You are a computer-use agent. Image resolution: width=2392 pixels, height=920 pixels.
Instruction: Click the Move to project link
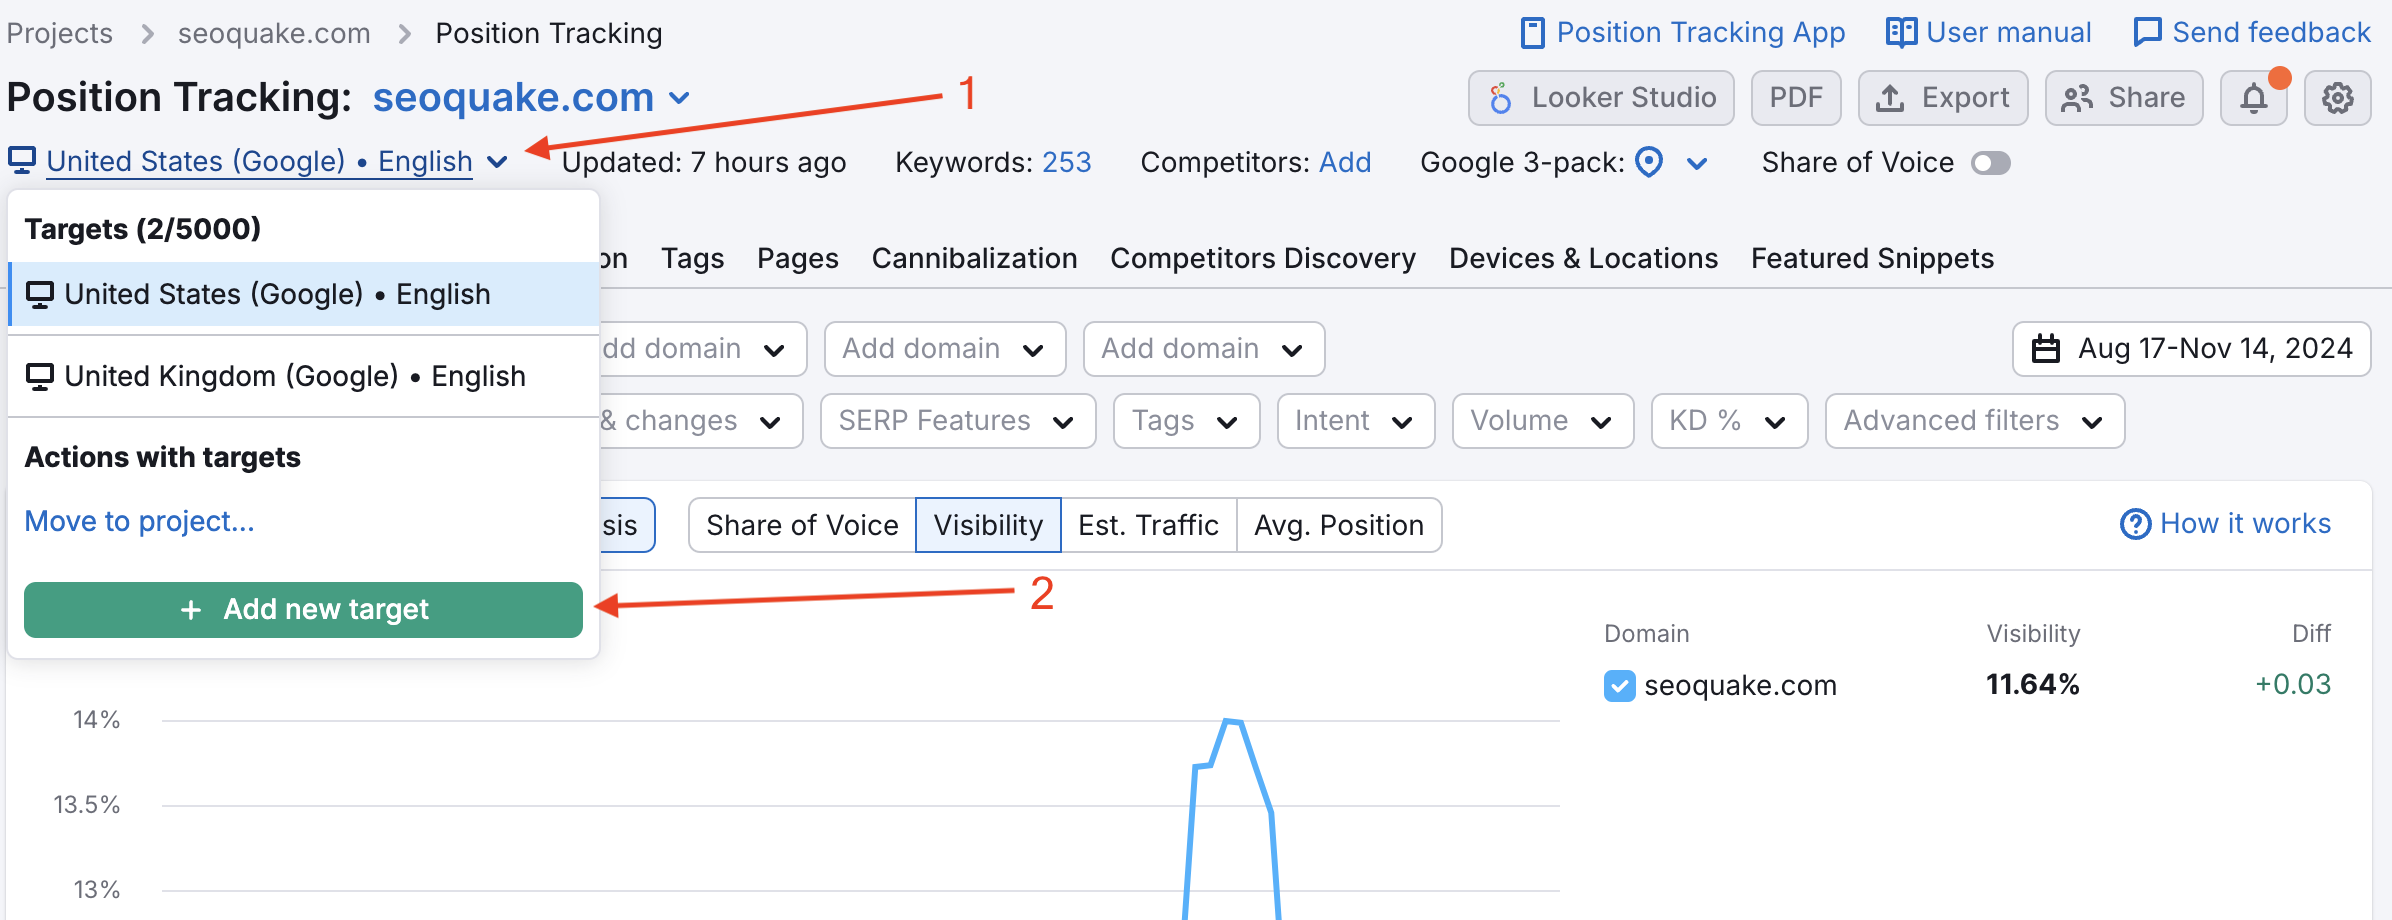(139, 522)
